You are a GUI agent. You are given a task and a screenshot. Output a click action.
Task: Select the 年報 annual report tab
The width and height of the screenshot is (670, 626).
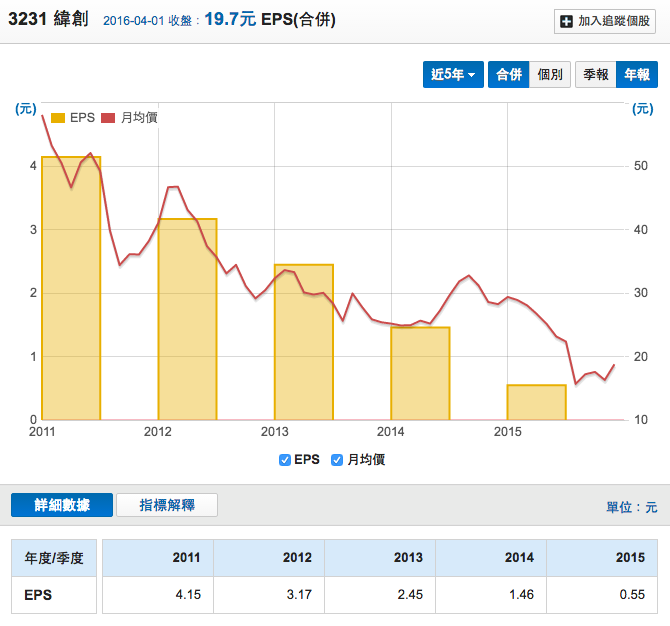[637, 75]
